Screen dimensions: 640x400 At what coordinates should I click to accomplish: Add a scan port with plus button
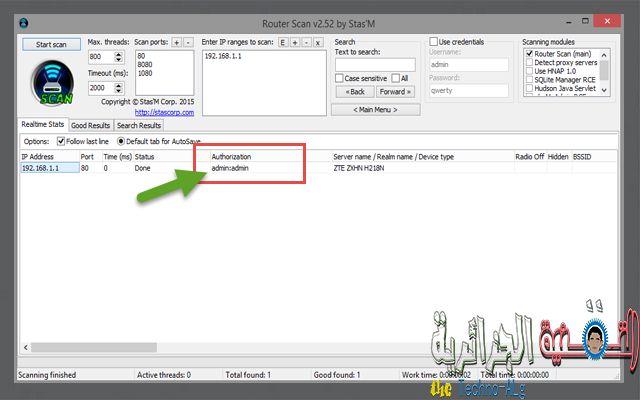click(x=176, y=42)
